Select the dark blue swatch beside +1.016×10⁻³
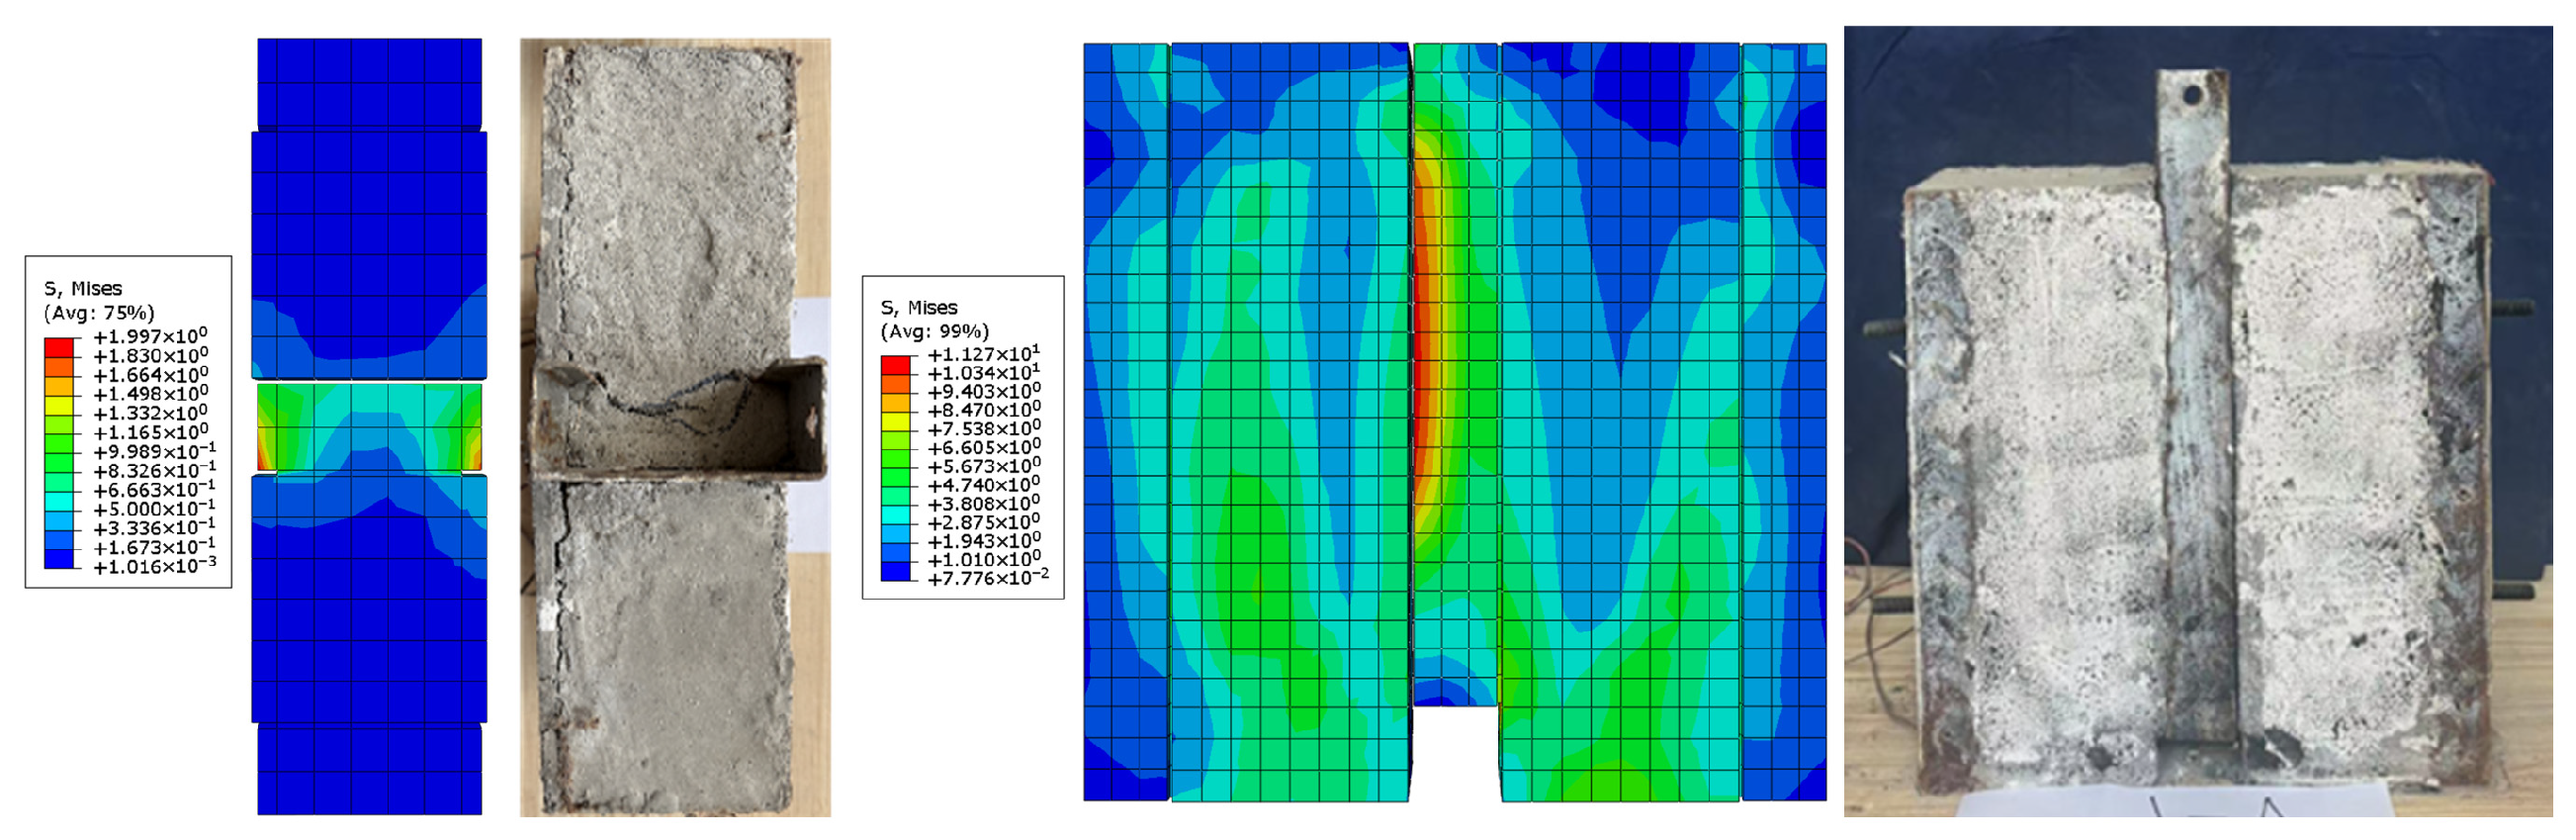 click(59, 559)
